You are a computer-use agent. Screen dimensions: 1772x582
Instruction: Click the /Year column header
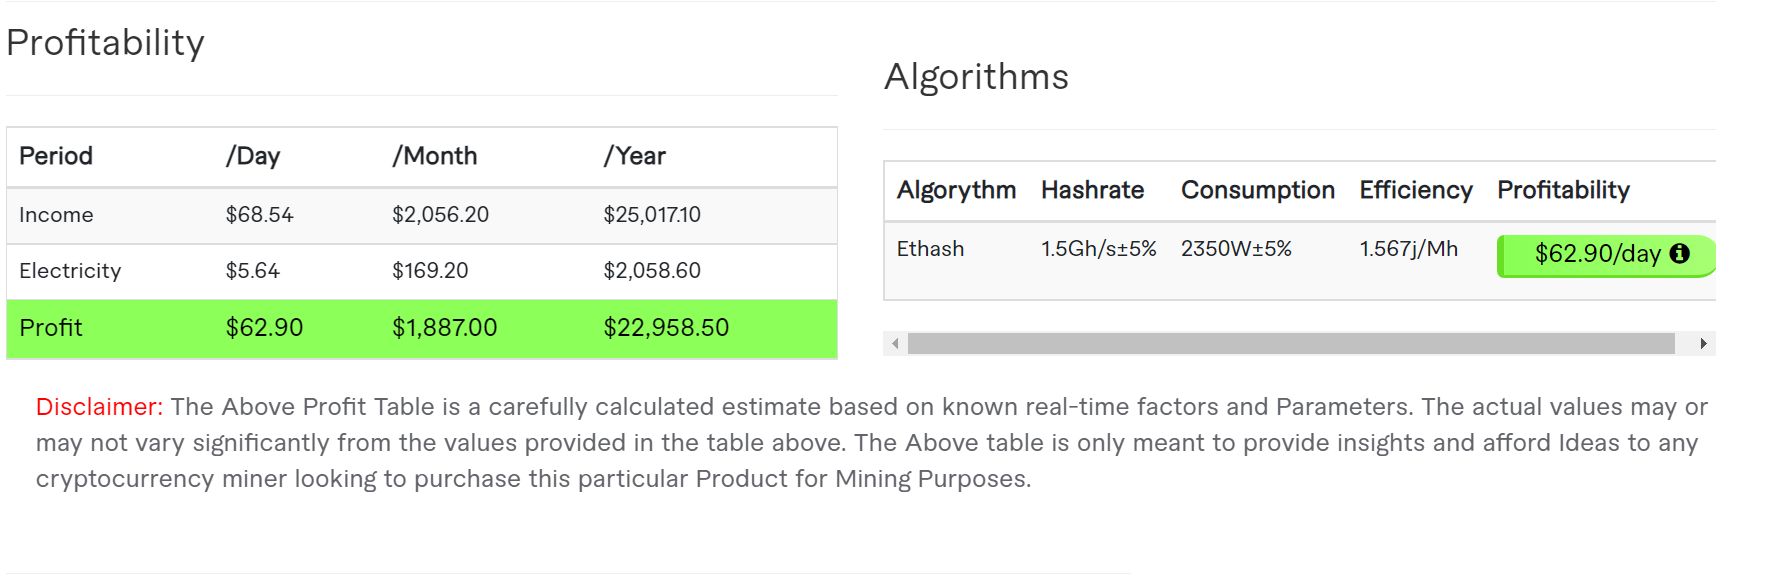point(635,156)
